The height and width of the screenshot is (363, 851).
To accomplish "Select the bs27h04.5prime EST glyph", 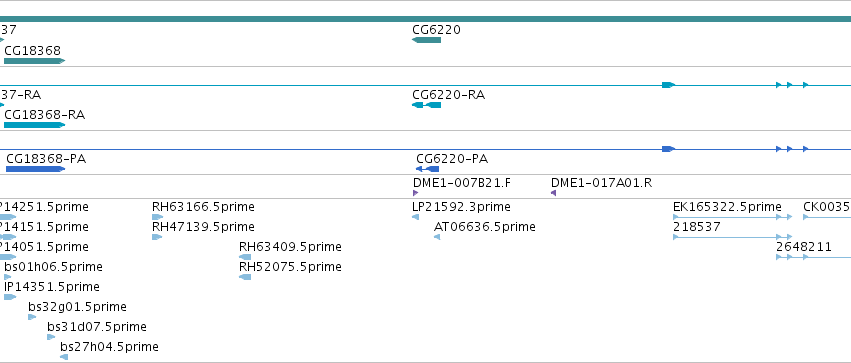I will click(64, 357).
